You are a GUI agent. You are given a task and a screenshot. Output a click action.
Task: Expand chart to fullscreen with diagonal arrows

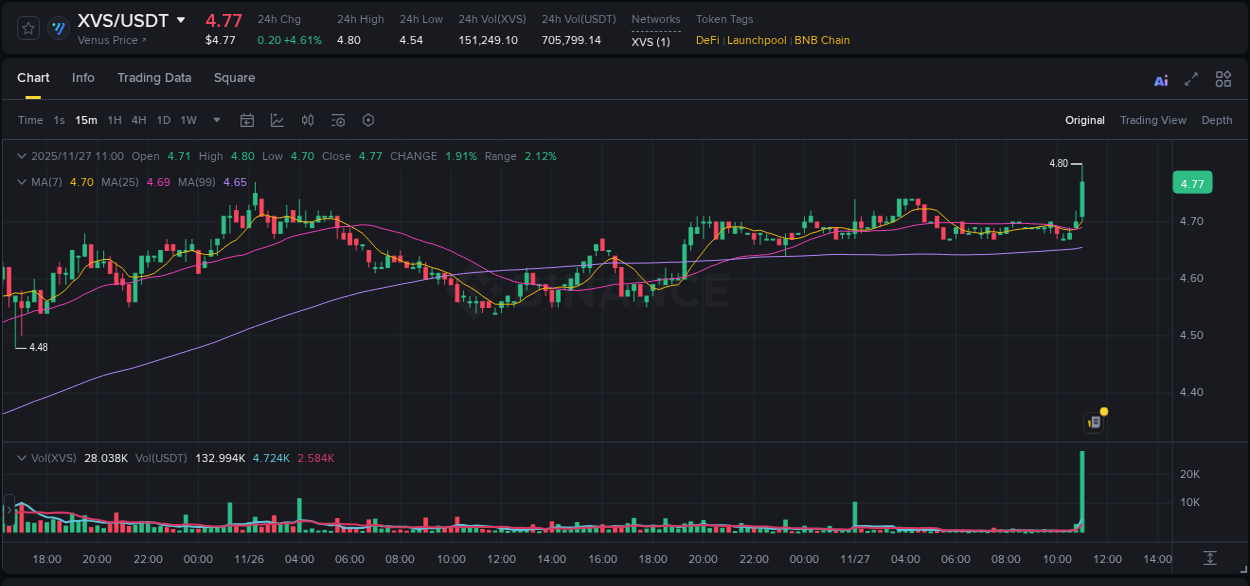pos(1190,78)
